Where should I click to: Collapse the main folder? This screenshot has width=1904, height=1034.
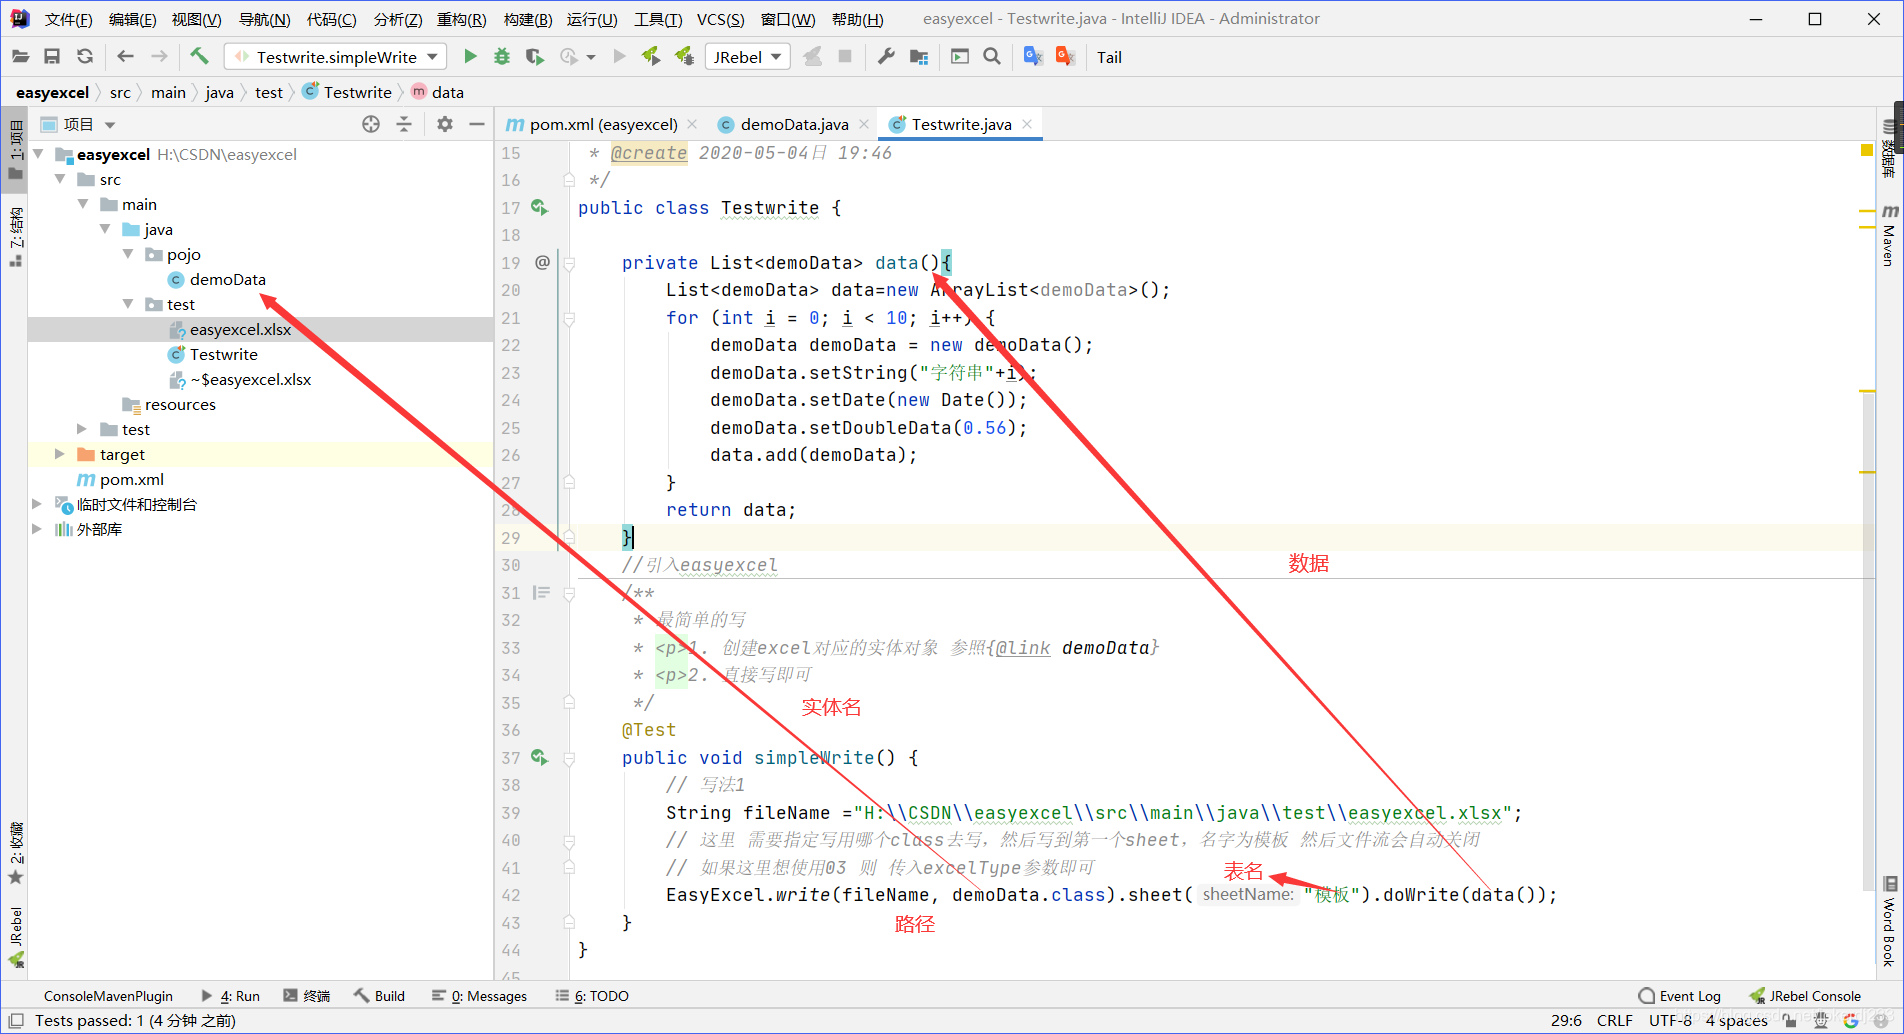tap(82, 204)
